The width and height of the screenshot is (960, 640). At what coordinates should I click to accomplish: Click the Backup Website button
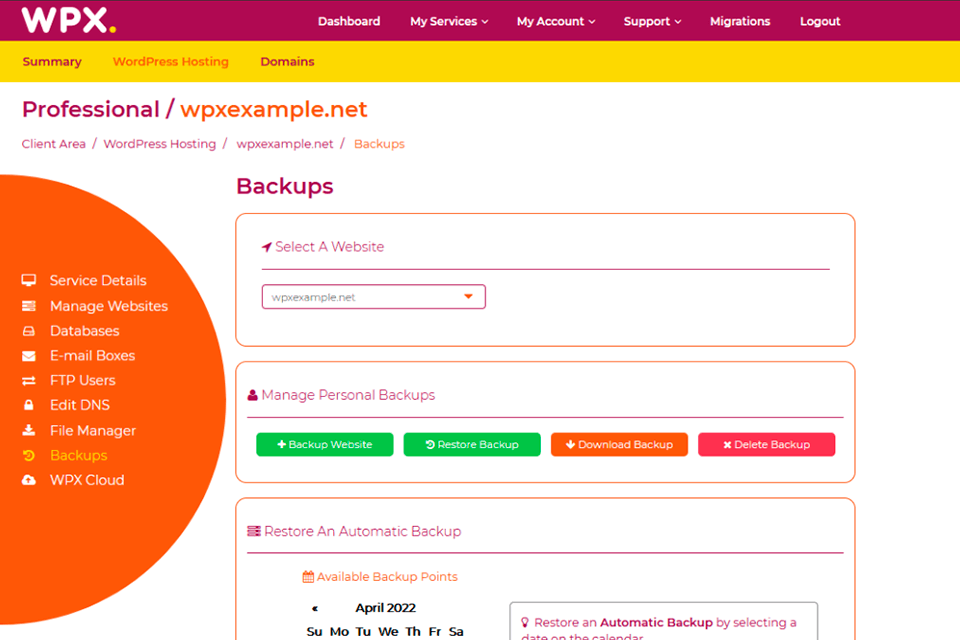coord(324,445)
